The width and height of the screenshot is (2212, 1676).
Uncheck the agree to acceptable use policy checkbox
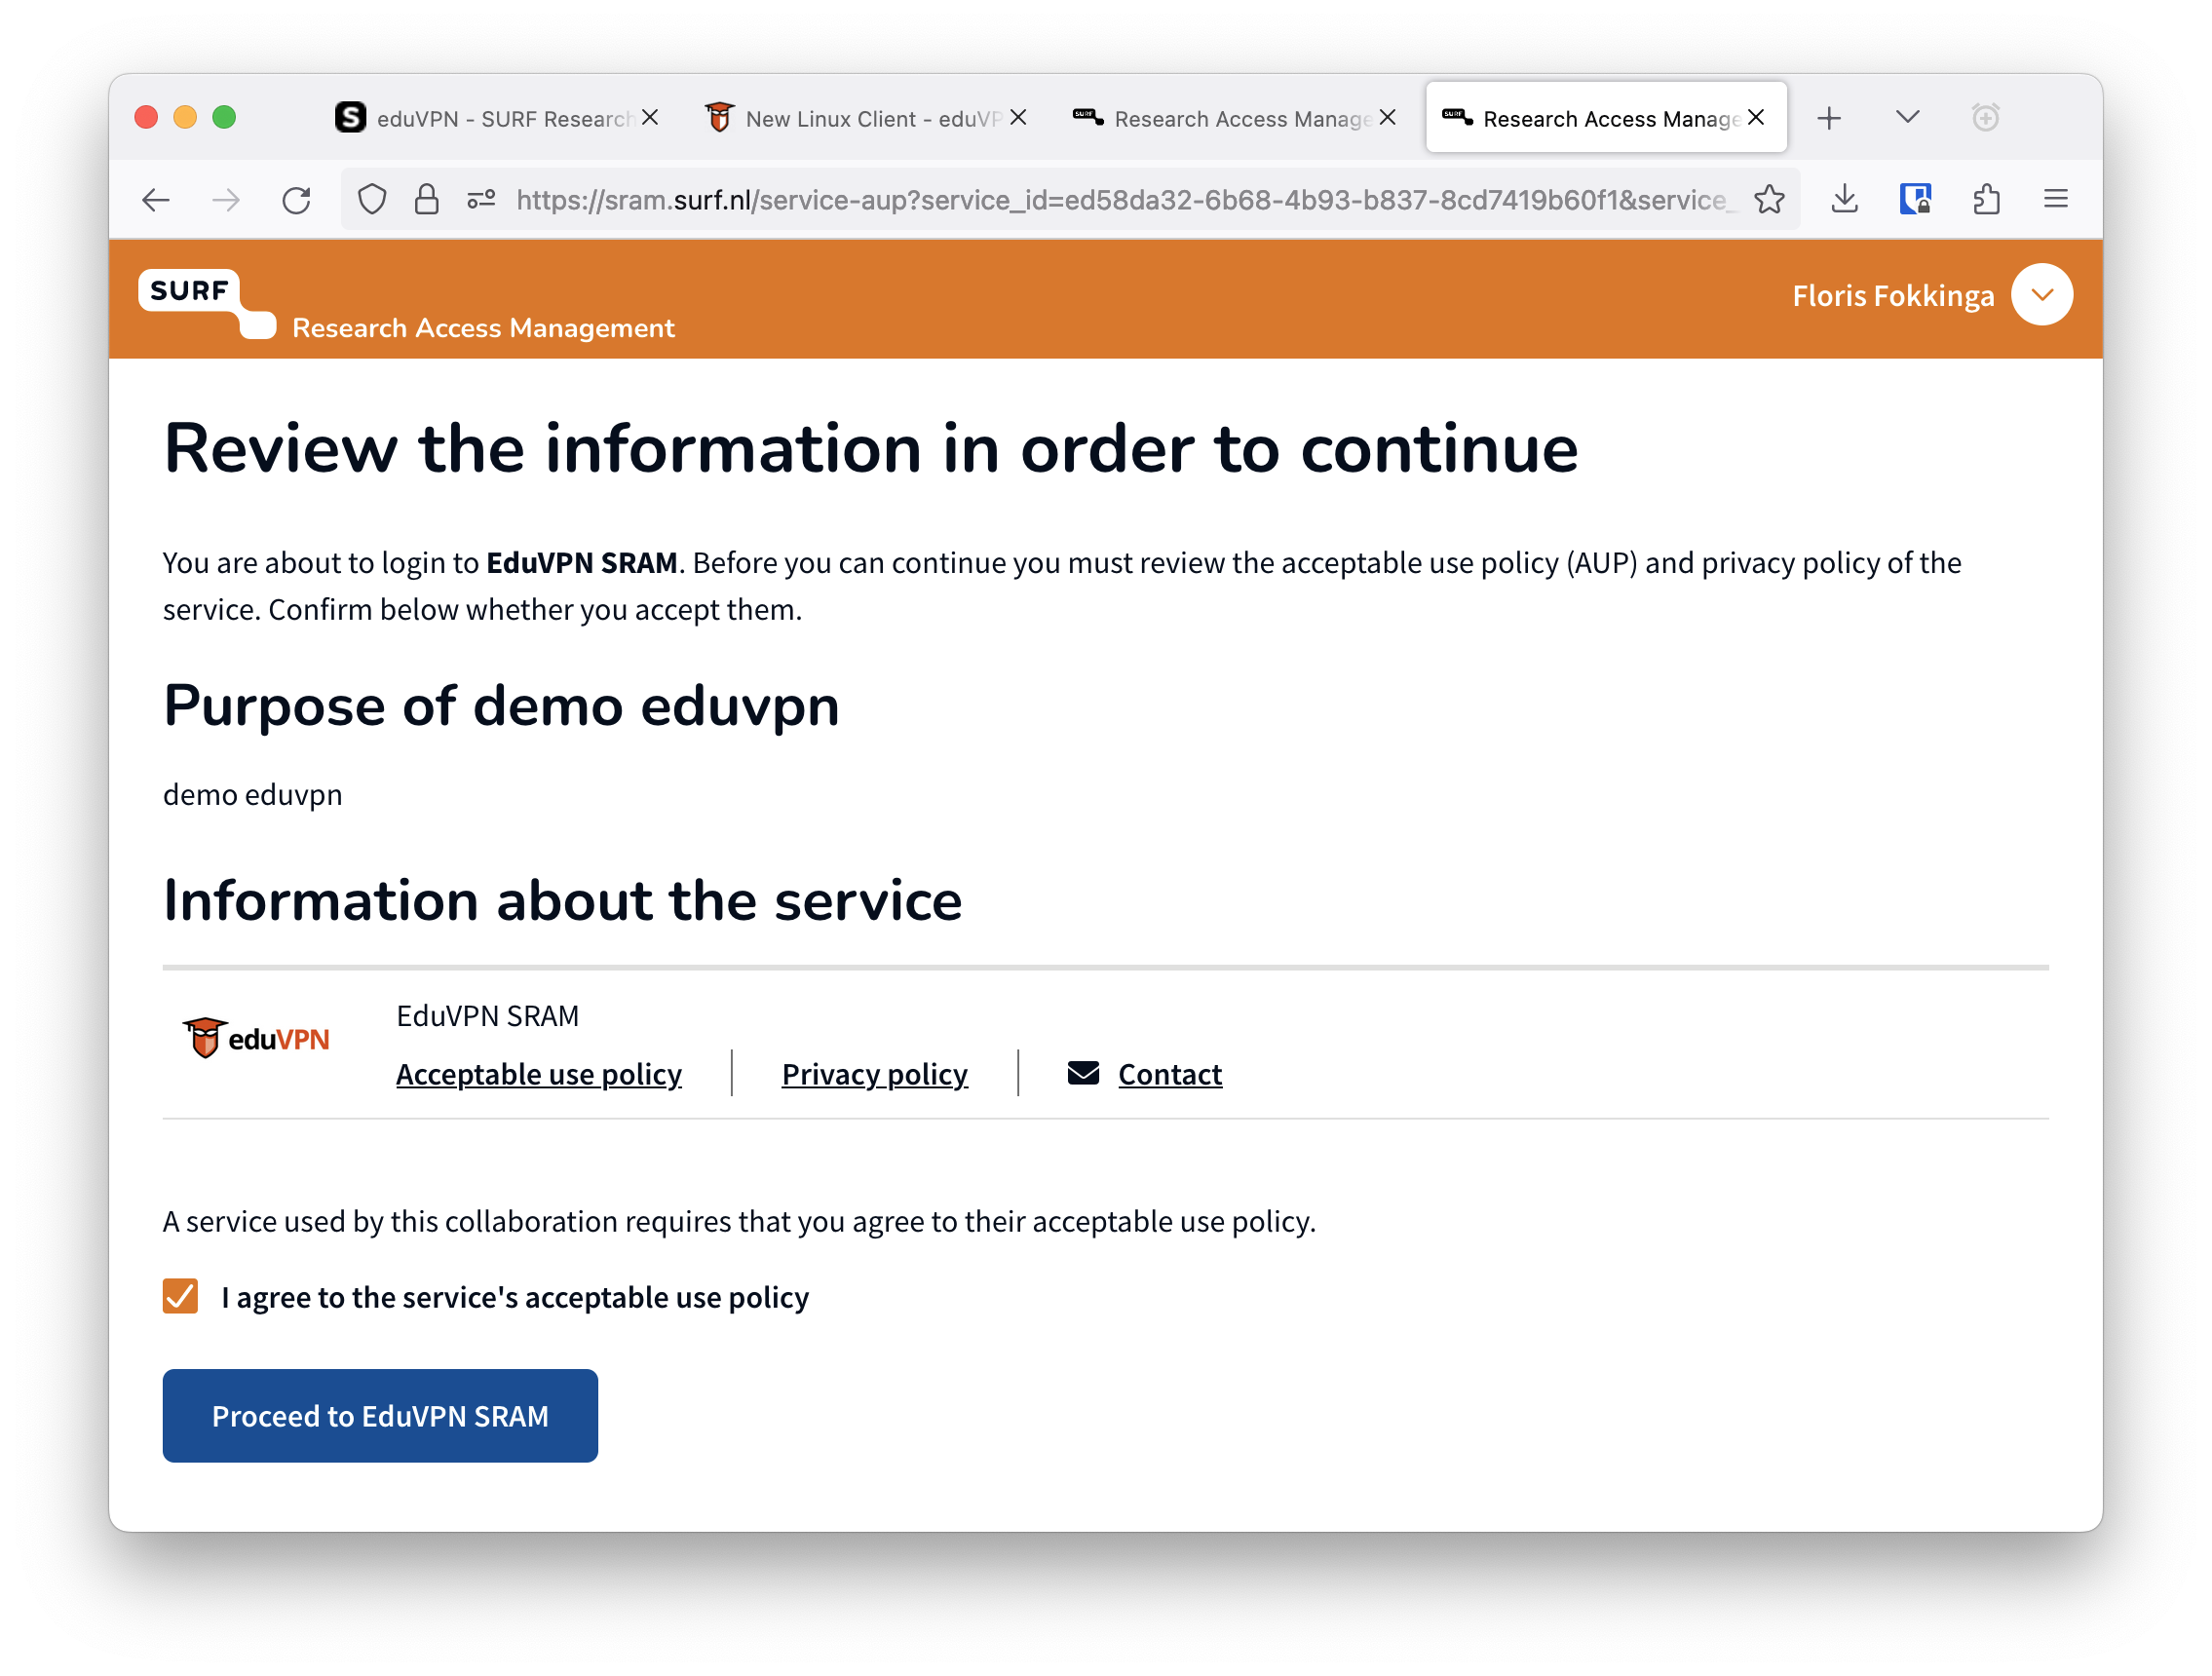[180, 1296]
